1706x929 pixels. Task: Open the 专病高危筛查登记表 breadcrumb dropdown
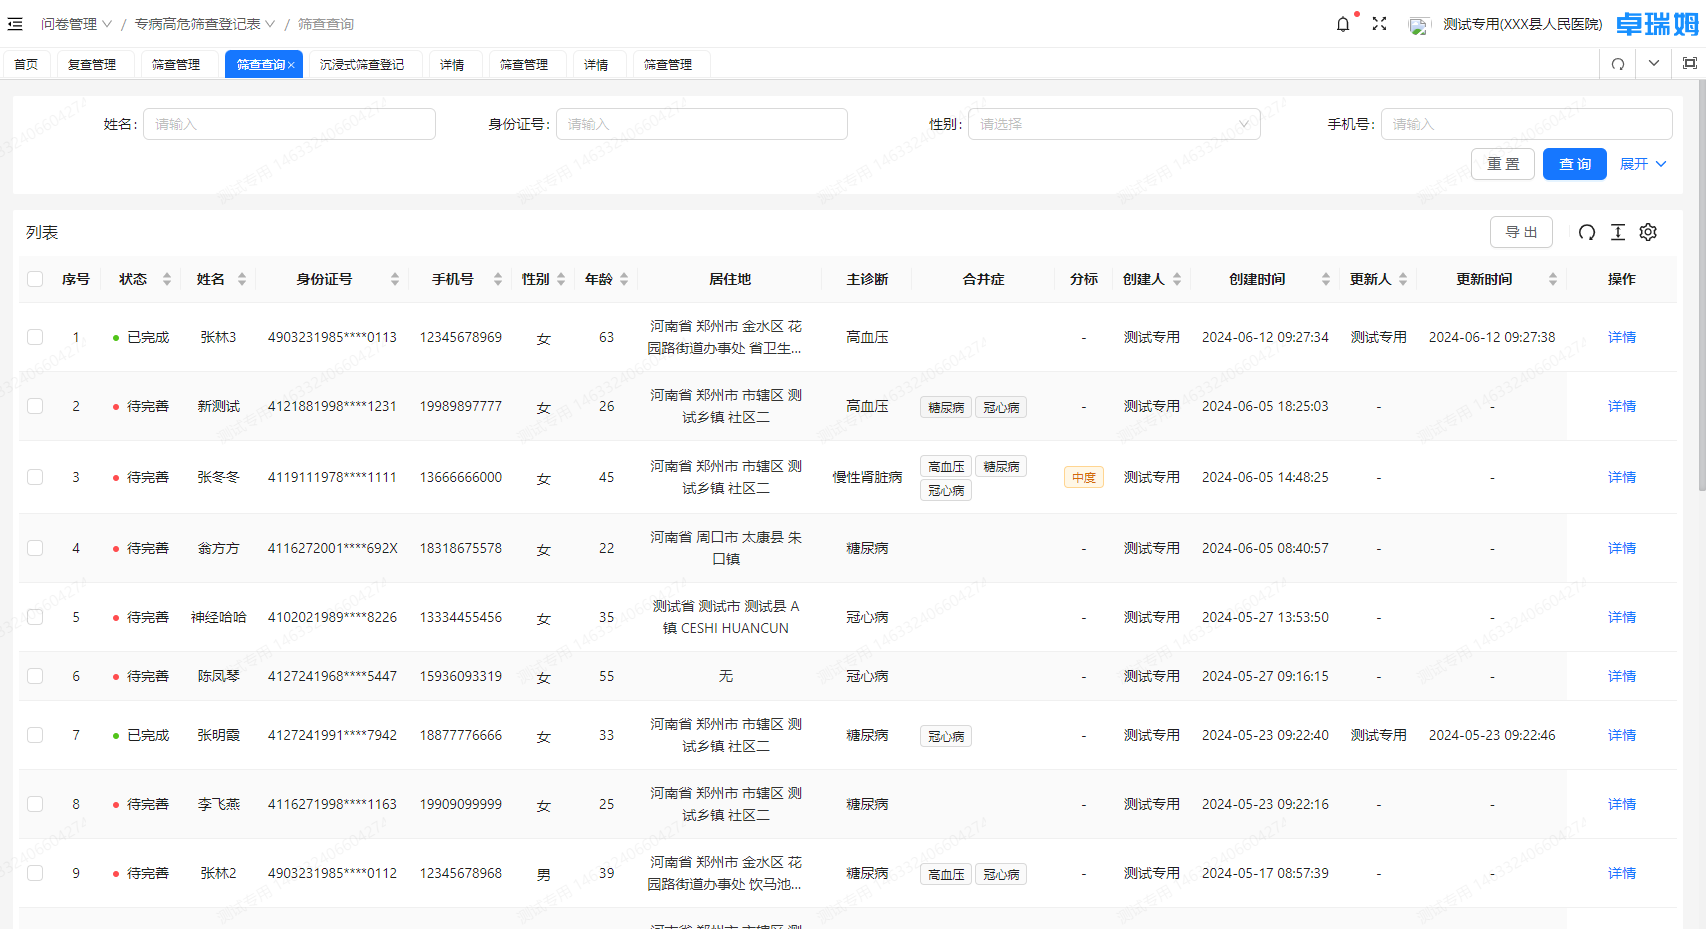click(205, 24)
